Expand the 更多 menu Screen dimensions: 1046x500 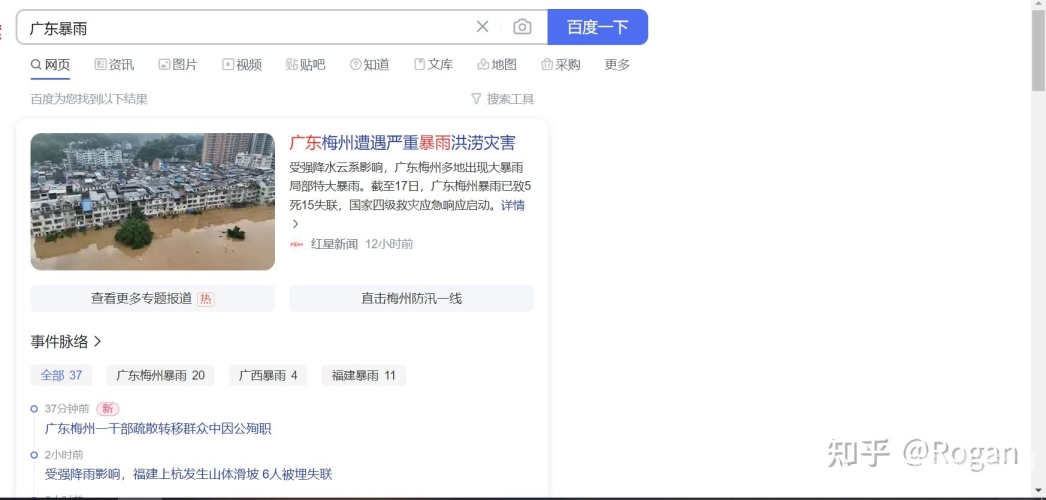point(617,65)
